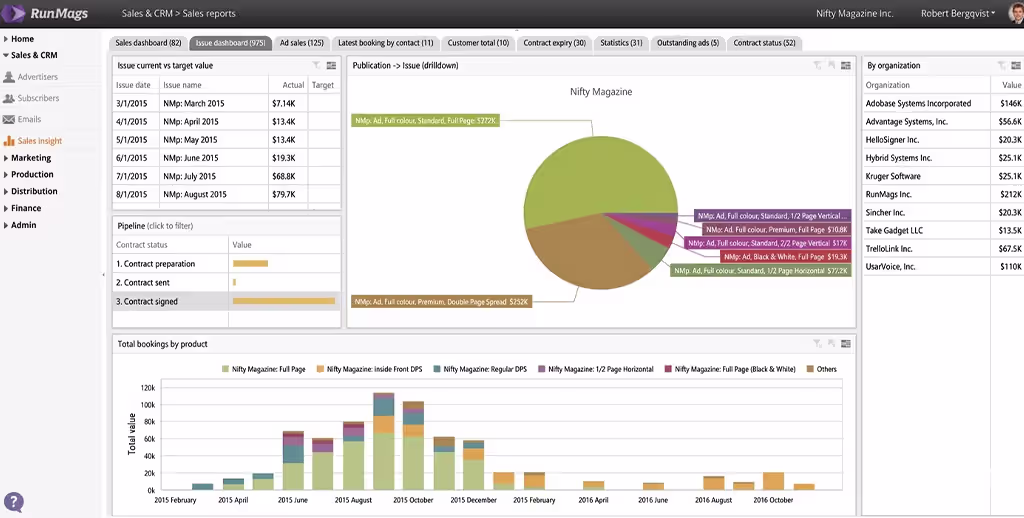Toggle Nifty Magazine: Full Page legend series
The image size is (1024, 518).
tap(264, 369)
